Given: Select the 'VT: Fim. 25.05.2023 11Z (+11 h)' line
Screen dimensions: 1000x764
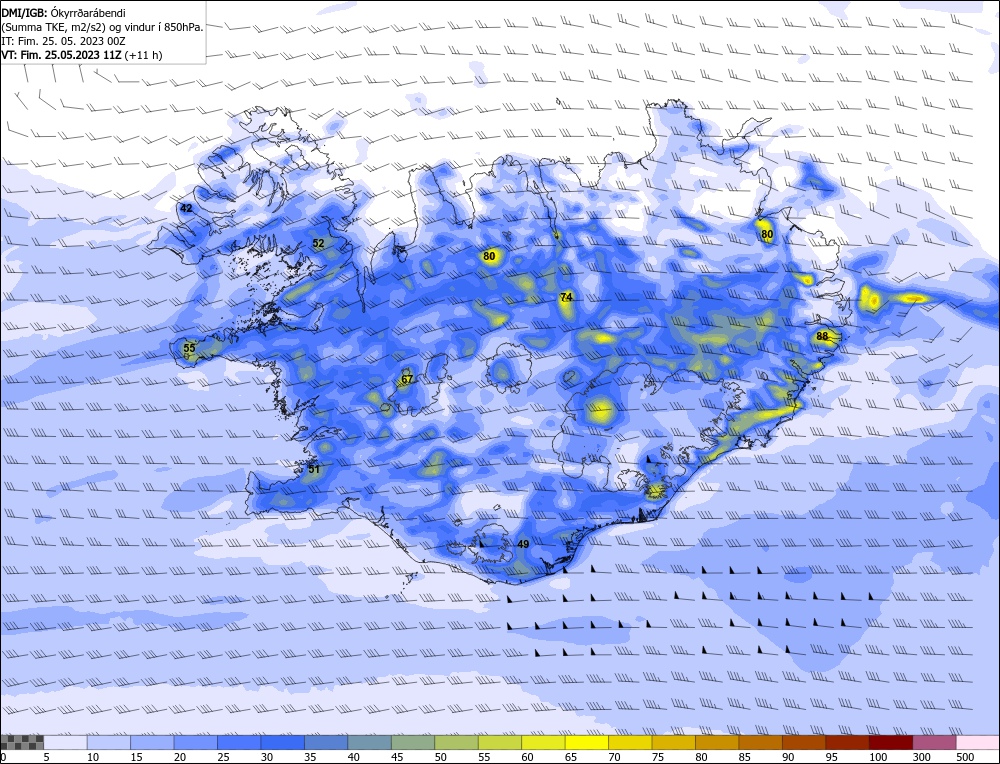Looking at the screenshot, I should tap(82, 55).
